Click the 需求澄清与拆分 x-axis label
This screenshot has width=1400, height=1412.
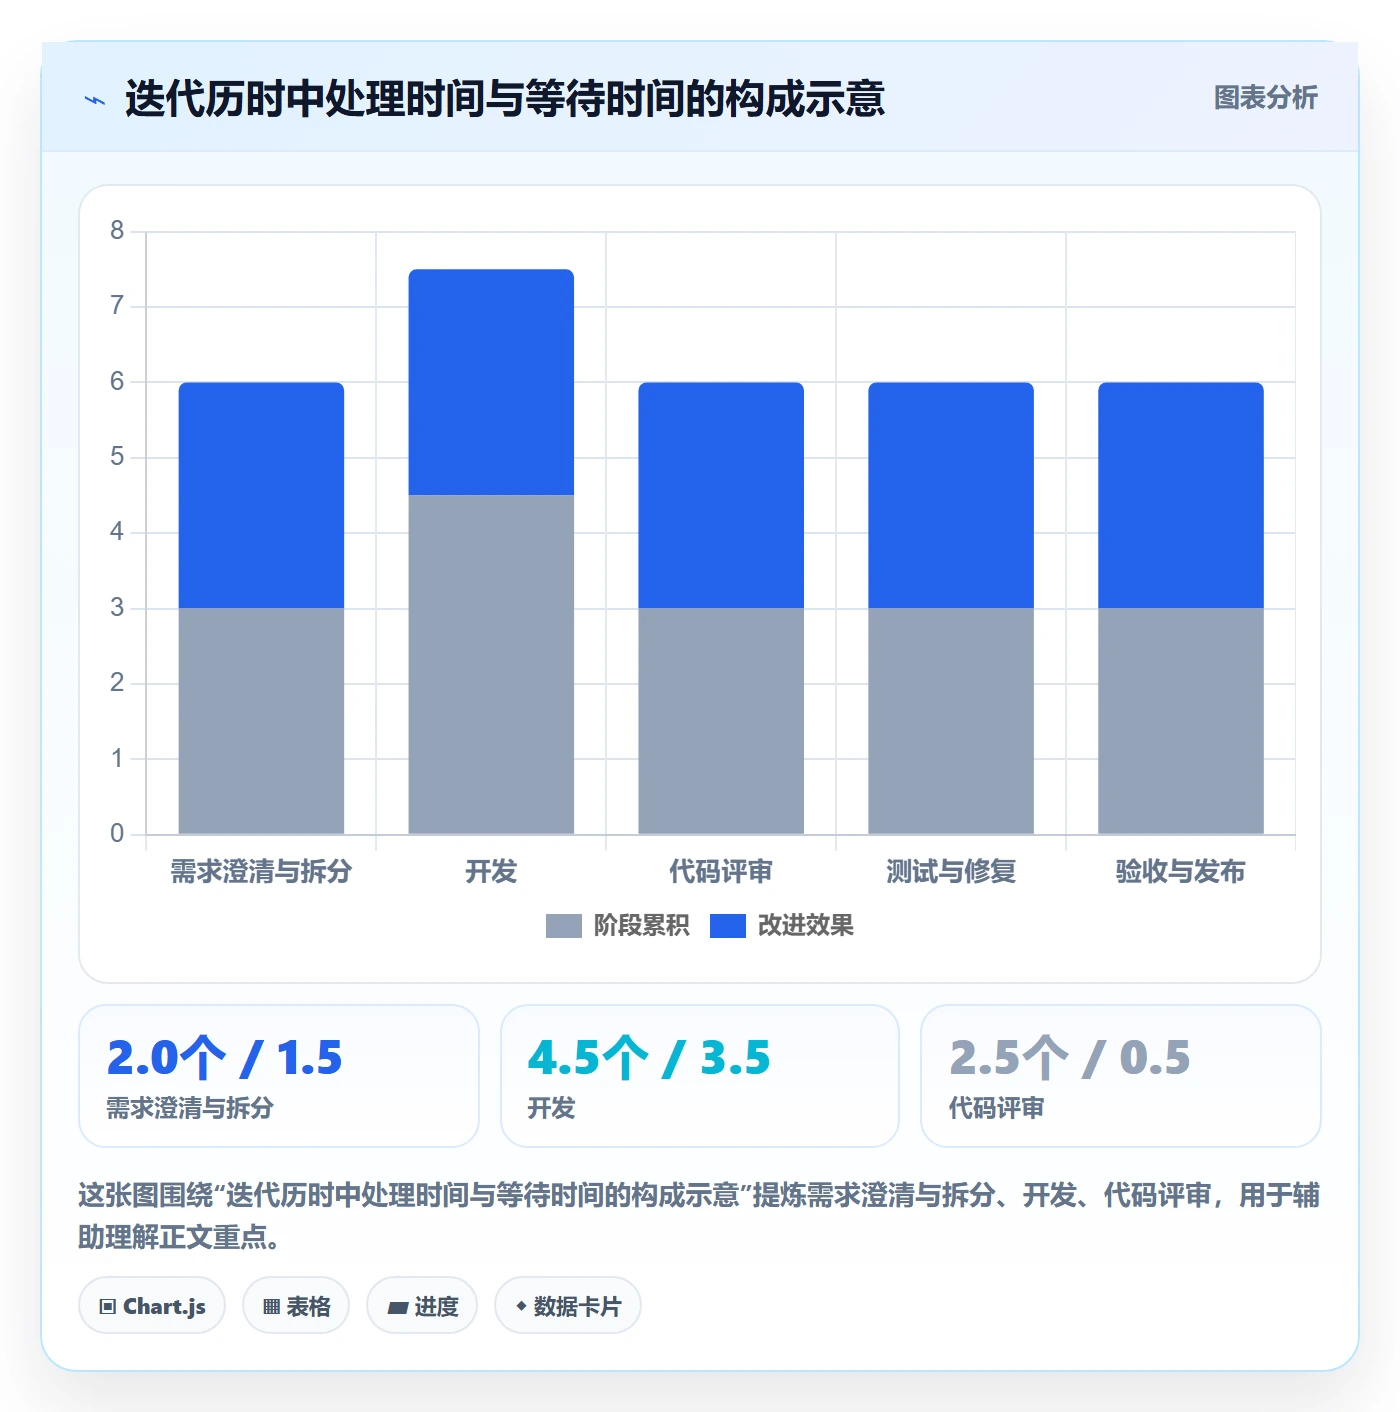click(261, 872)
